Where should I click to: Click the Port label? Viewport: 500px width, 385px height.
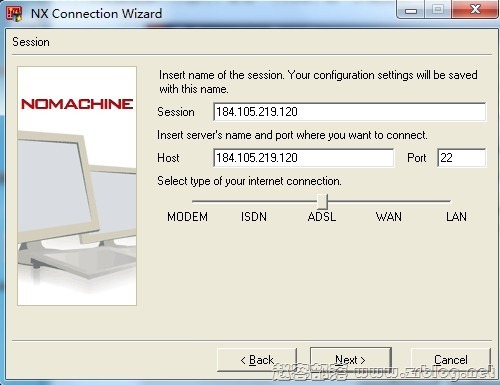click(417, 158)
